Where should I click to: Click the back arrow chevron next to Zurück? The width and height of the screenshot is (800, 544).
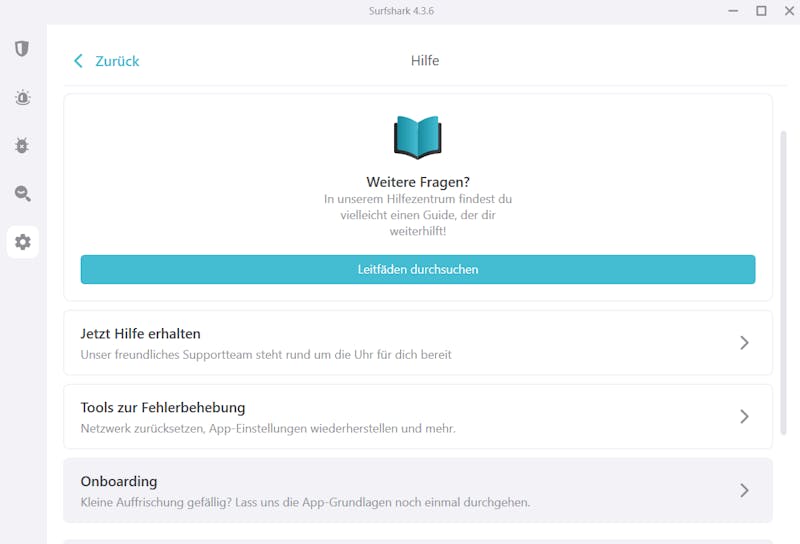click(x=78, y=61)
